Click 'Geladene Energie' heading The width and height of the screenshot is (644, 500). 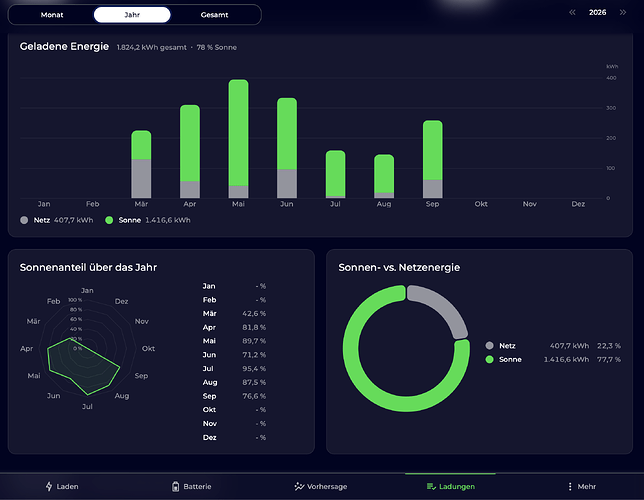pos(64,46)
